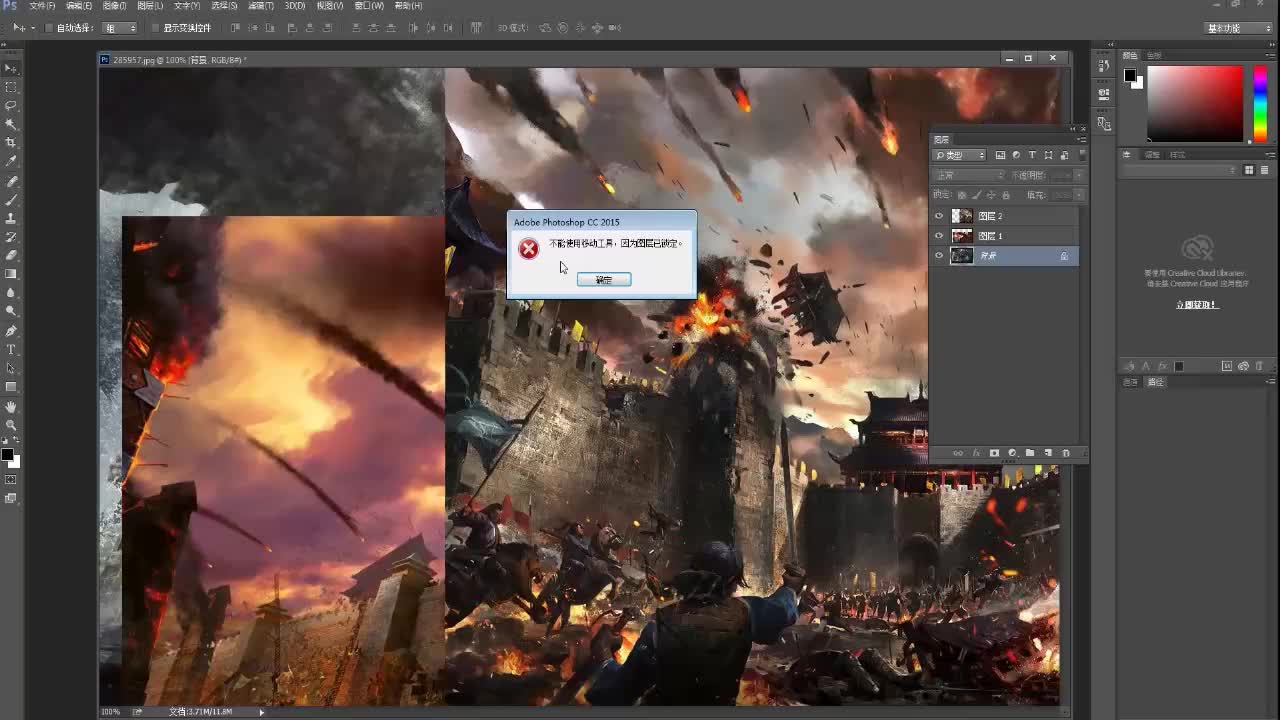Viewport: 1280px width, 720px height.
Task: Open the blend mode dropdown in Layers panel
Action: pyautogui.click(x=968, y=174)
